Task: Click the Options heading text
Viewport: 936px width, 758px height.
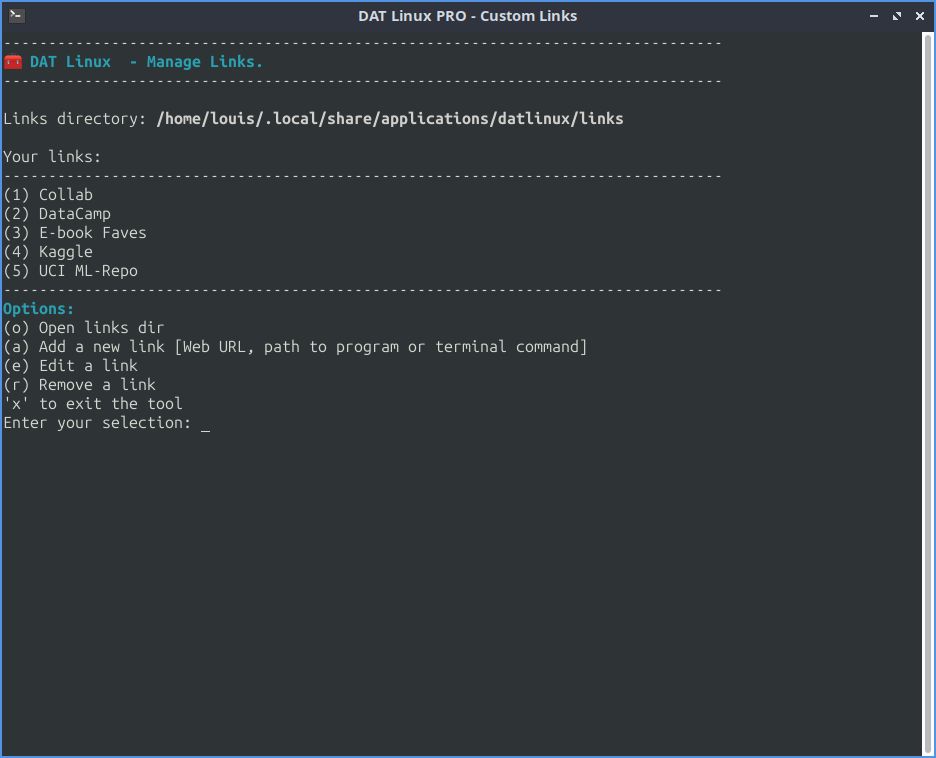Action: click(38, 308)
